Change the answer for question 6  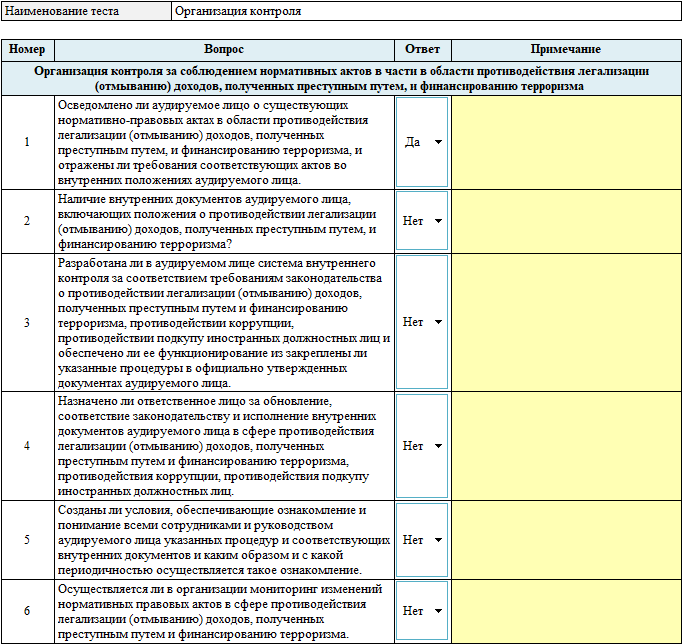coord(421,611)
